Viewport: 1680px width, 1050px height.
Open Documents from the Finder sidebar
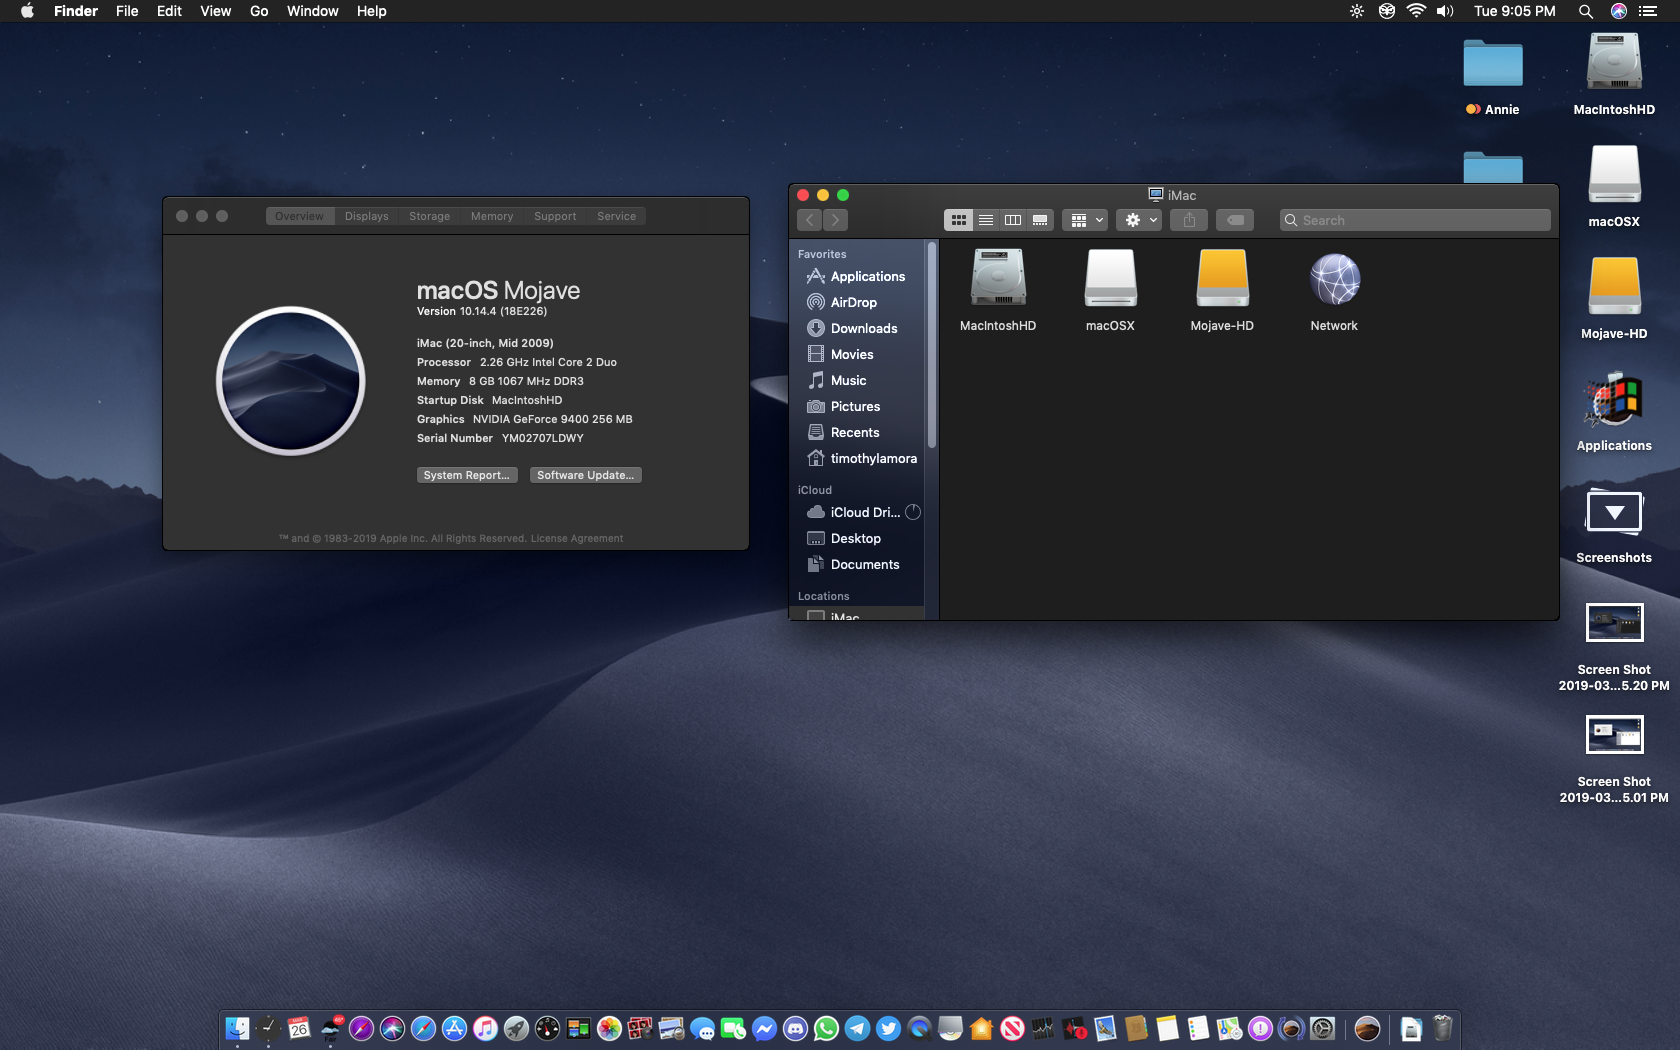[858, 564]
